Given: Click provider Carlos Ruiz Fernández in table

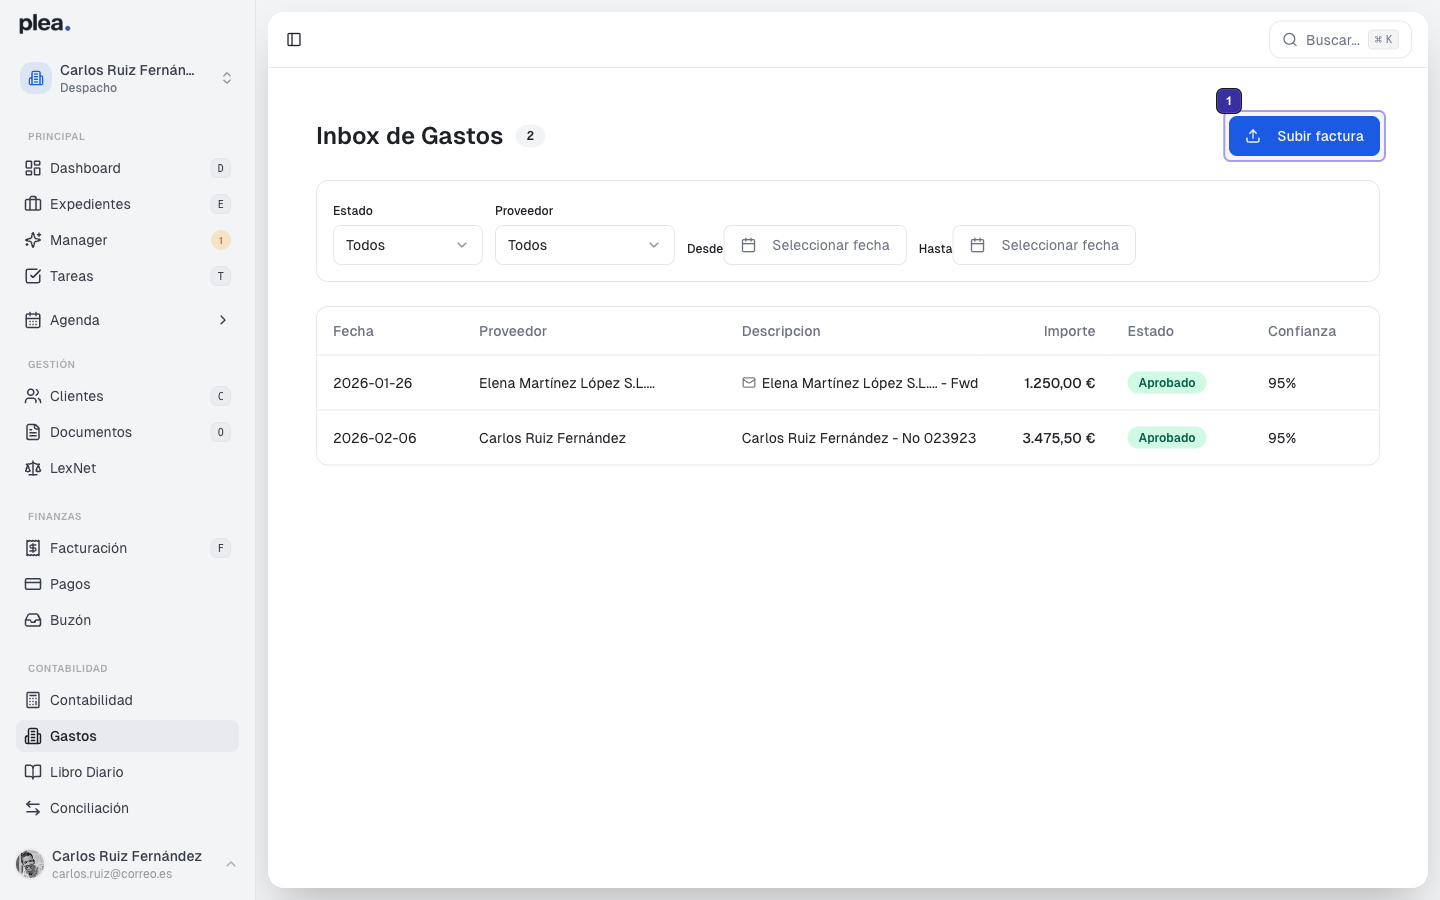Looking at the screenshot, I should click(x=552, y=438).
